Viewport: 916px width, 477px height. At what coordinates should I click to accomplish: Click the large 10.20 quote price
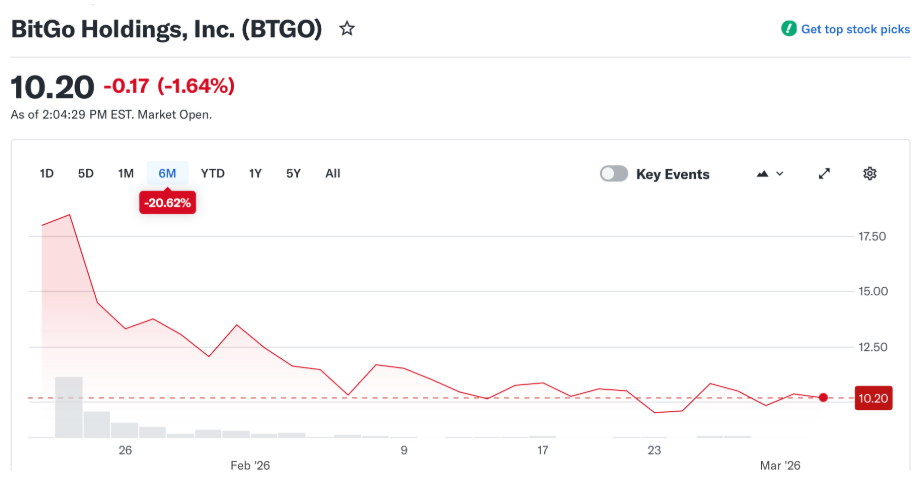coord(53,87)
